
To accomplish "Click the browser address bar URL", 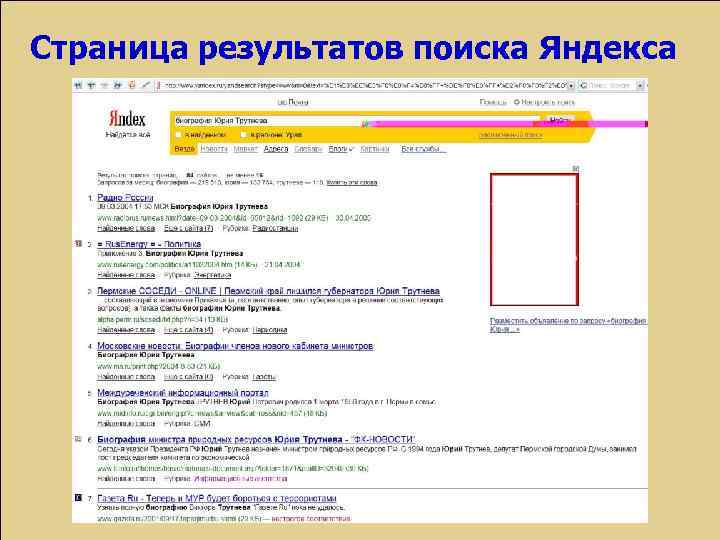I will coord(365,86).
